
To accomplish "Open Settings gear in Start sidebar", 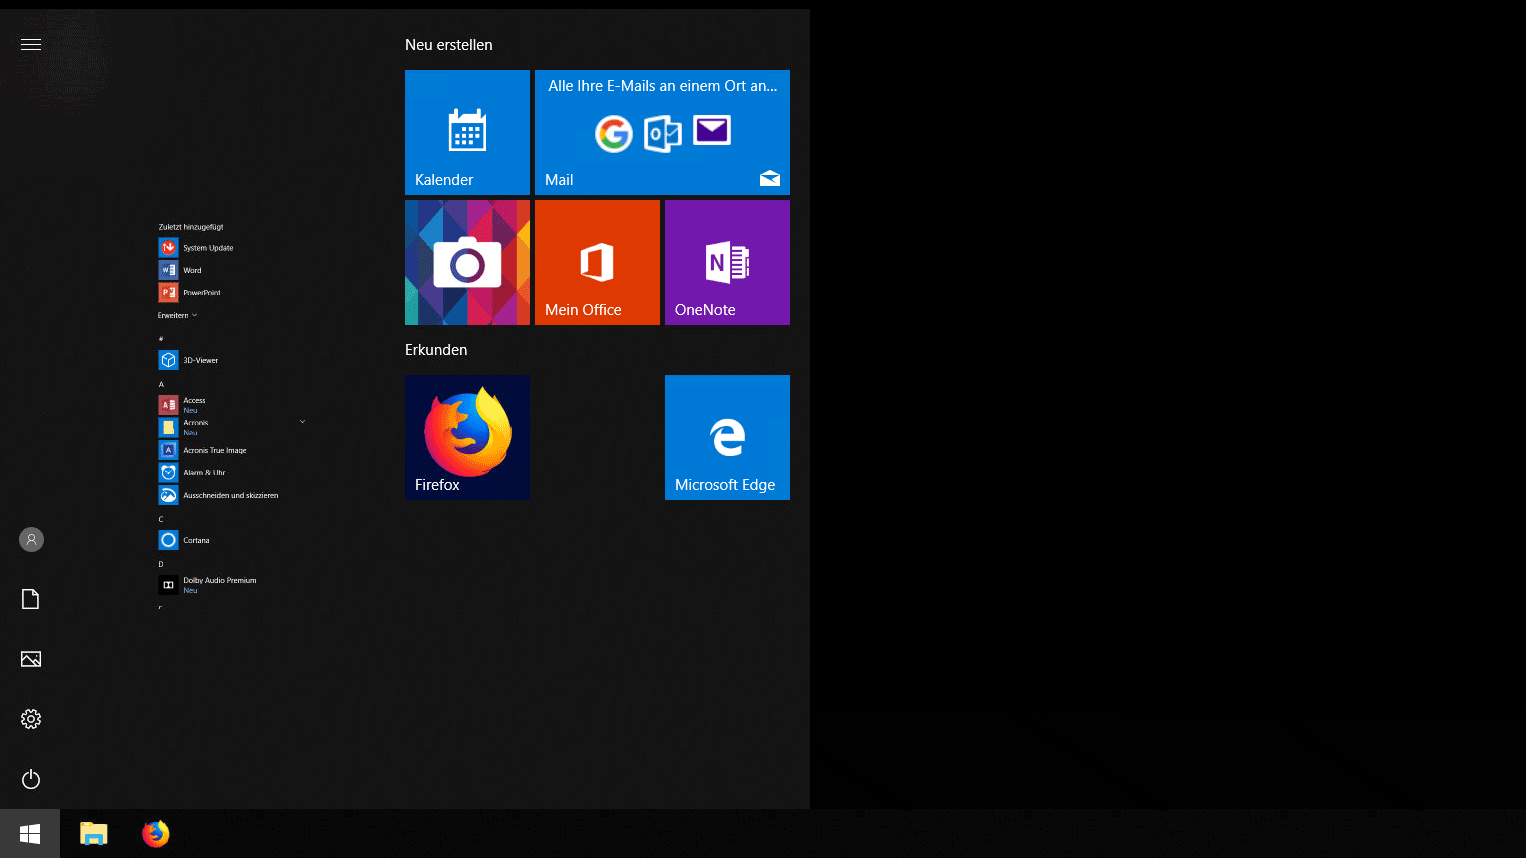I will (x=31, y=719).
